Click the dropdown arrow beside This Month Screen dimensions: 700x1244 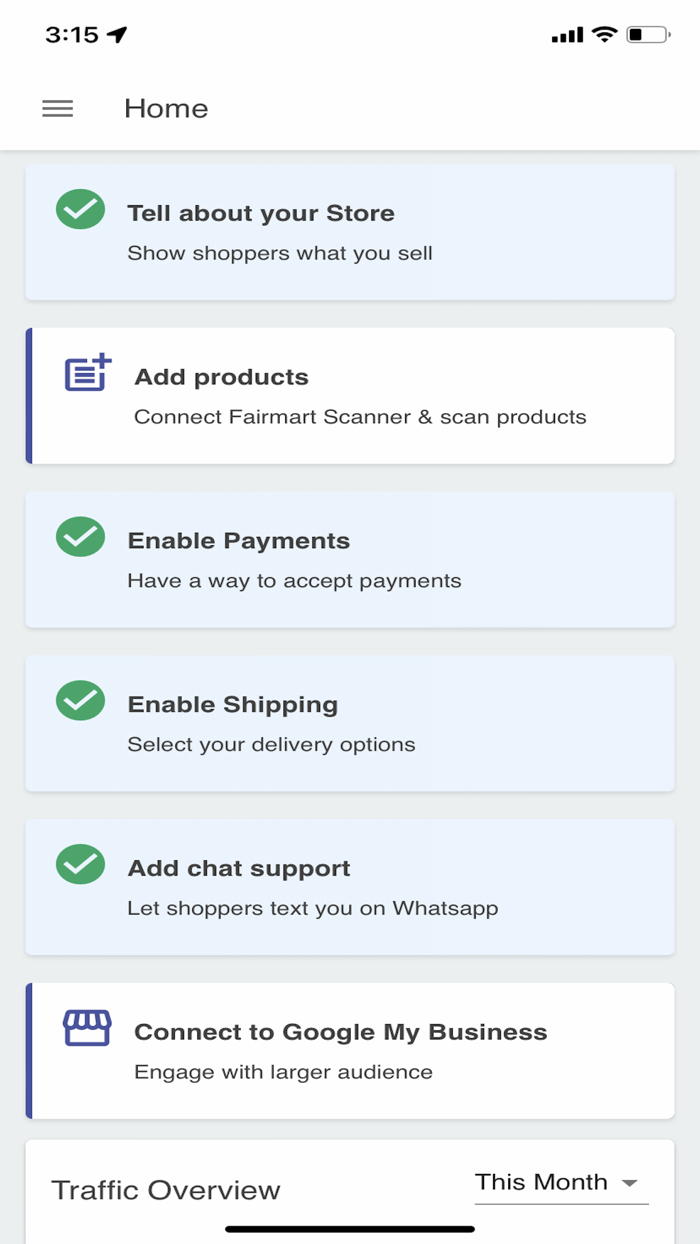[630, 1183]
